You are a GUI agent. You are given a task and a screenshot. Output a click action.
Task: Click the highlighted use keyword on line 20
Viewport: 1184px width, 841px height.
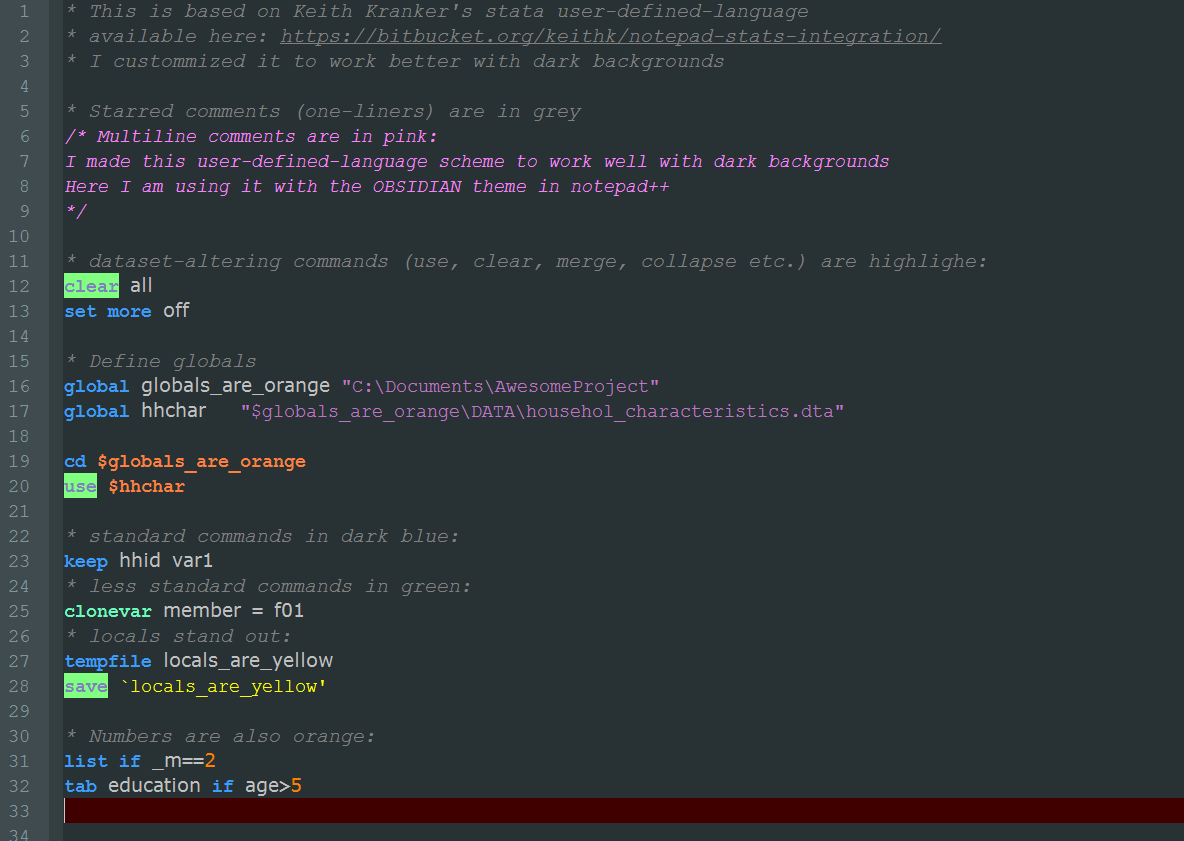pos(80,486)
